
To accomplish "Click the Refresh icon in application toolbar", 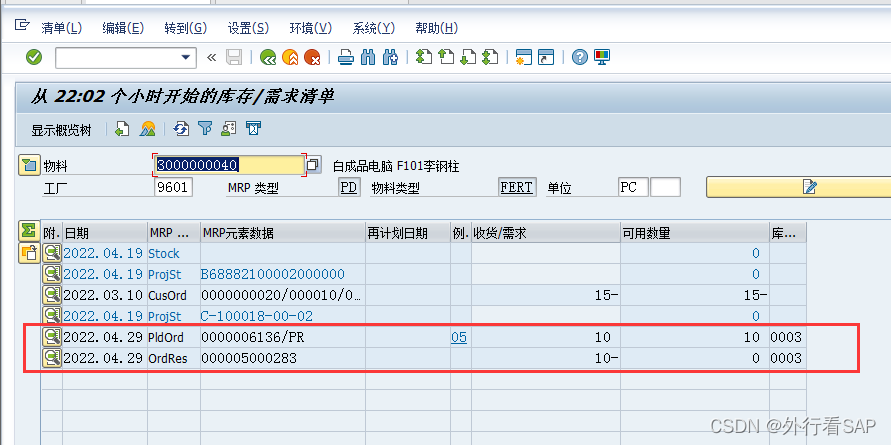I will point(181,129).
